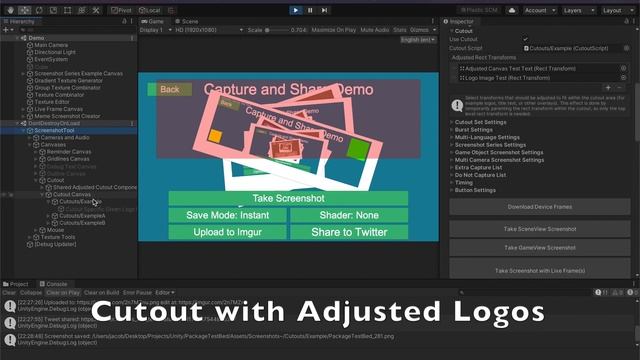Toggle Collapse in Console toolbar

(x=31, y=293)
